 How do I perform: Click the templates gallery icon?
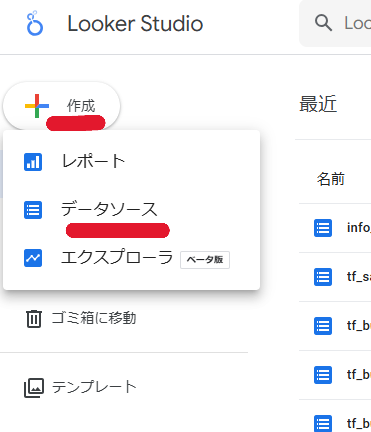pos(34,388)
